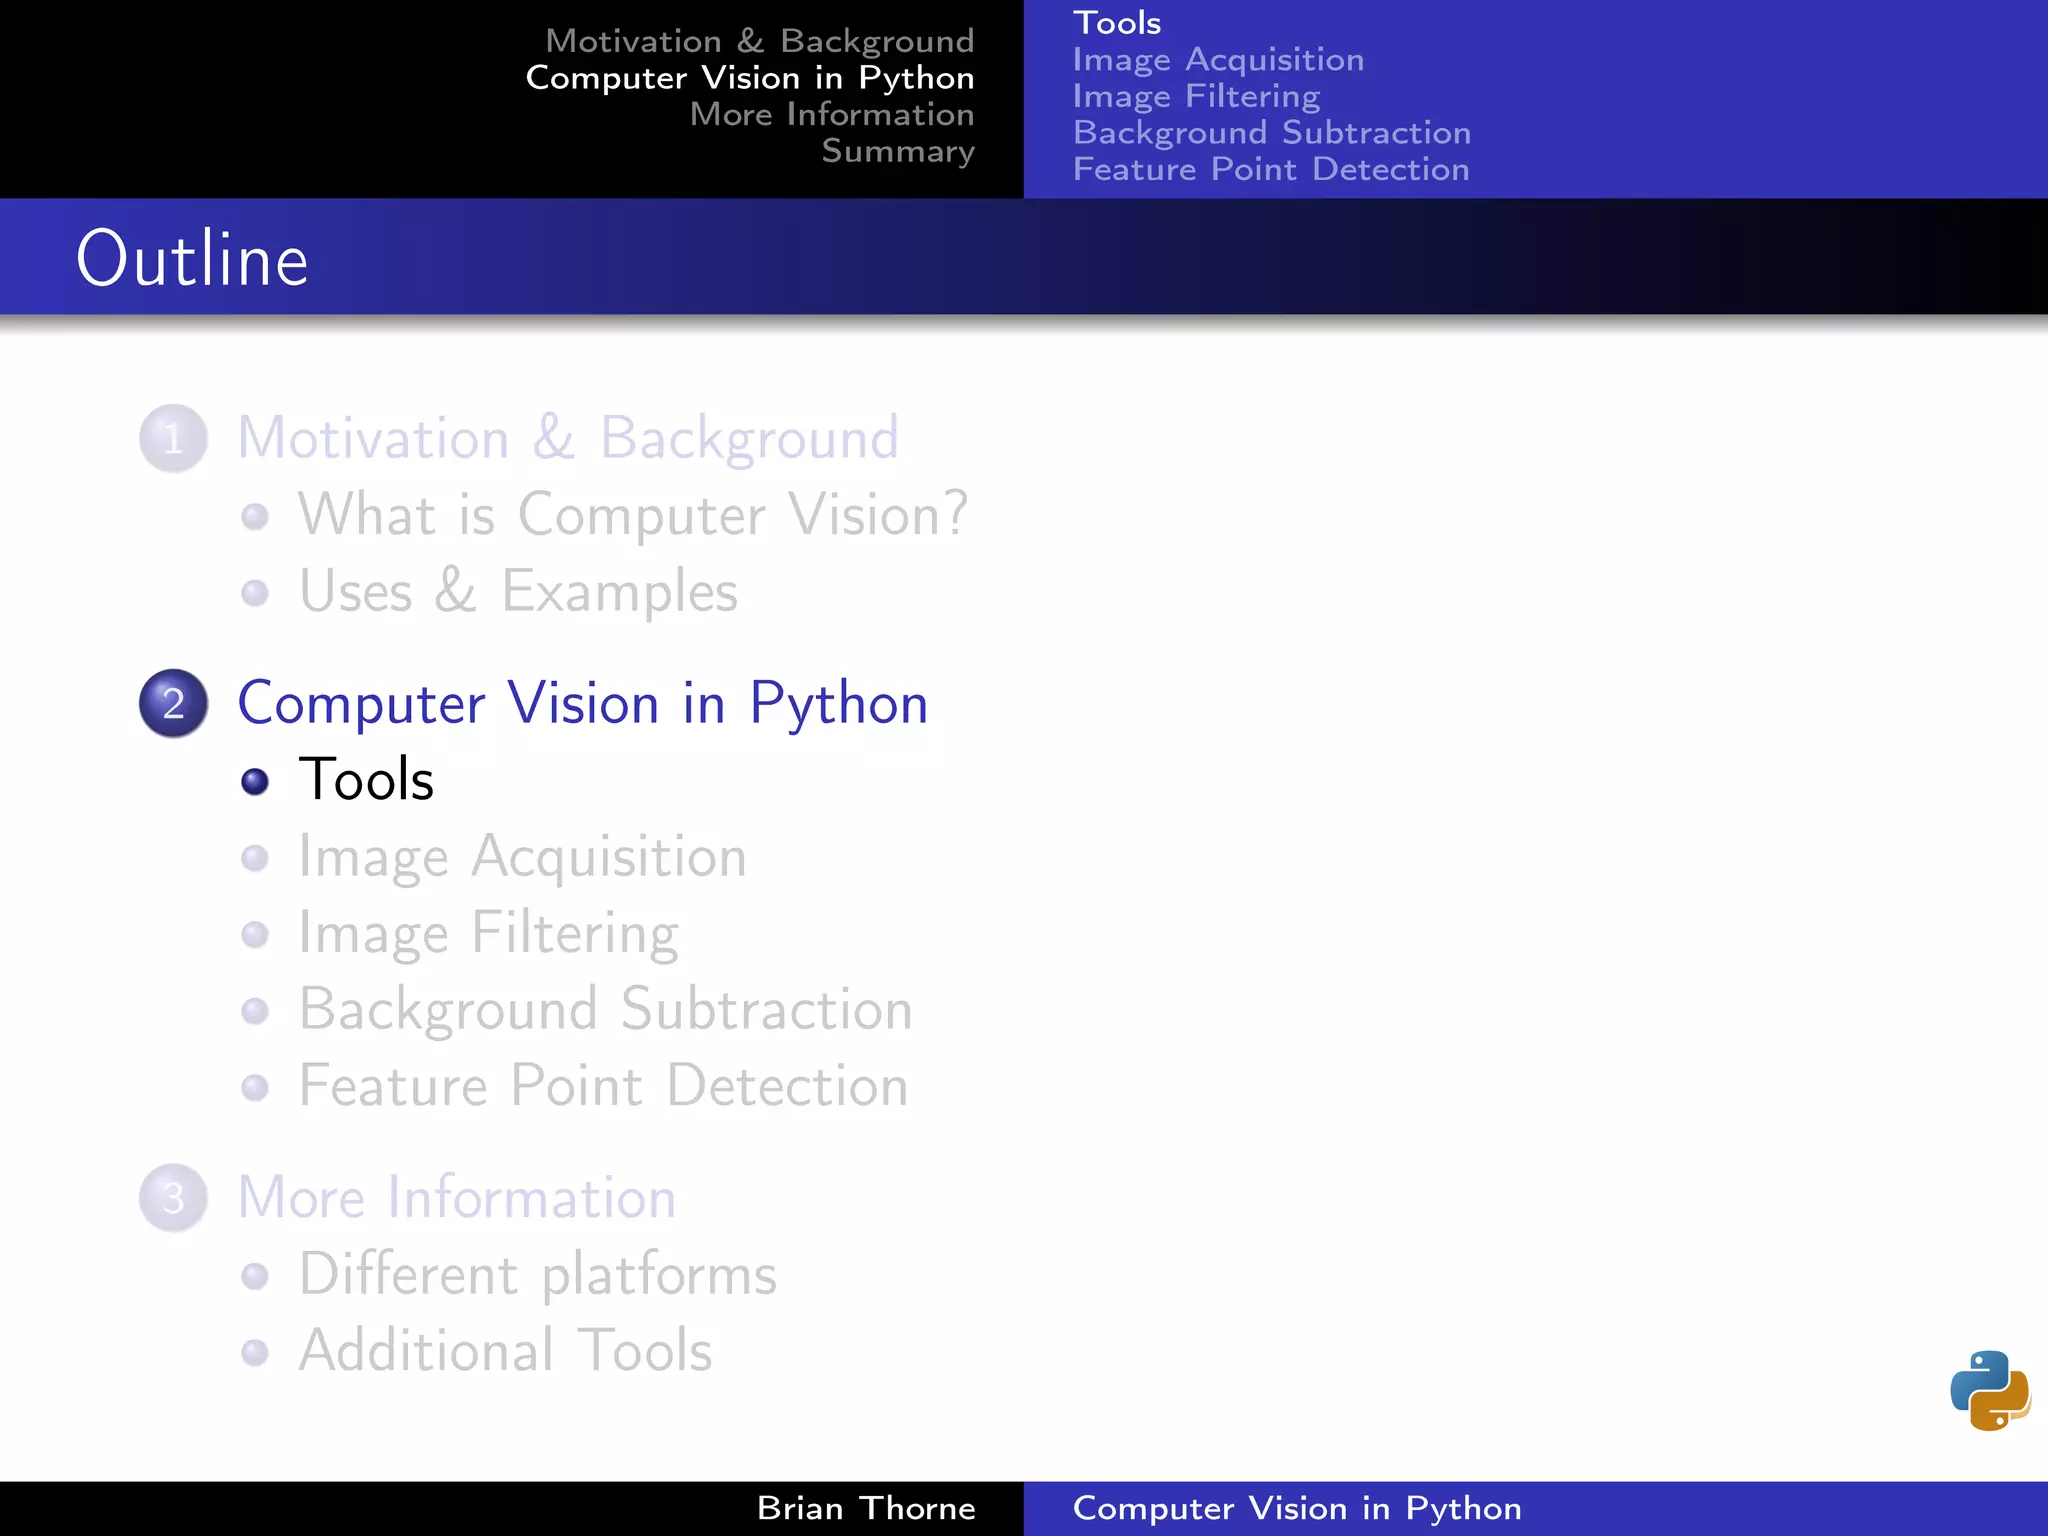Click the numbered circle 1 bullet
Image resolution: width=2048 pixels, height=1536 pixels.
(173, 438)
